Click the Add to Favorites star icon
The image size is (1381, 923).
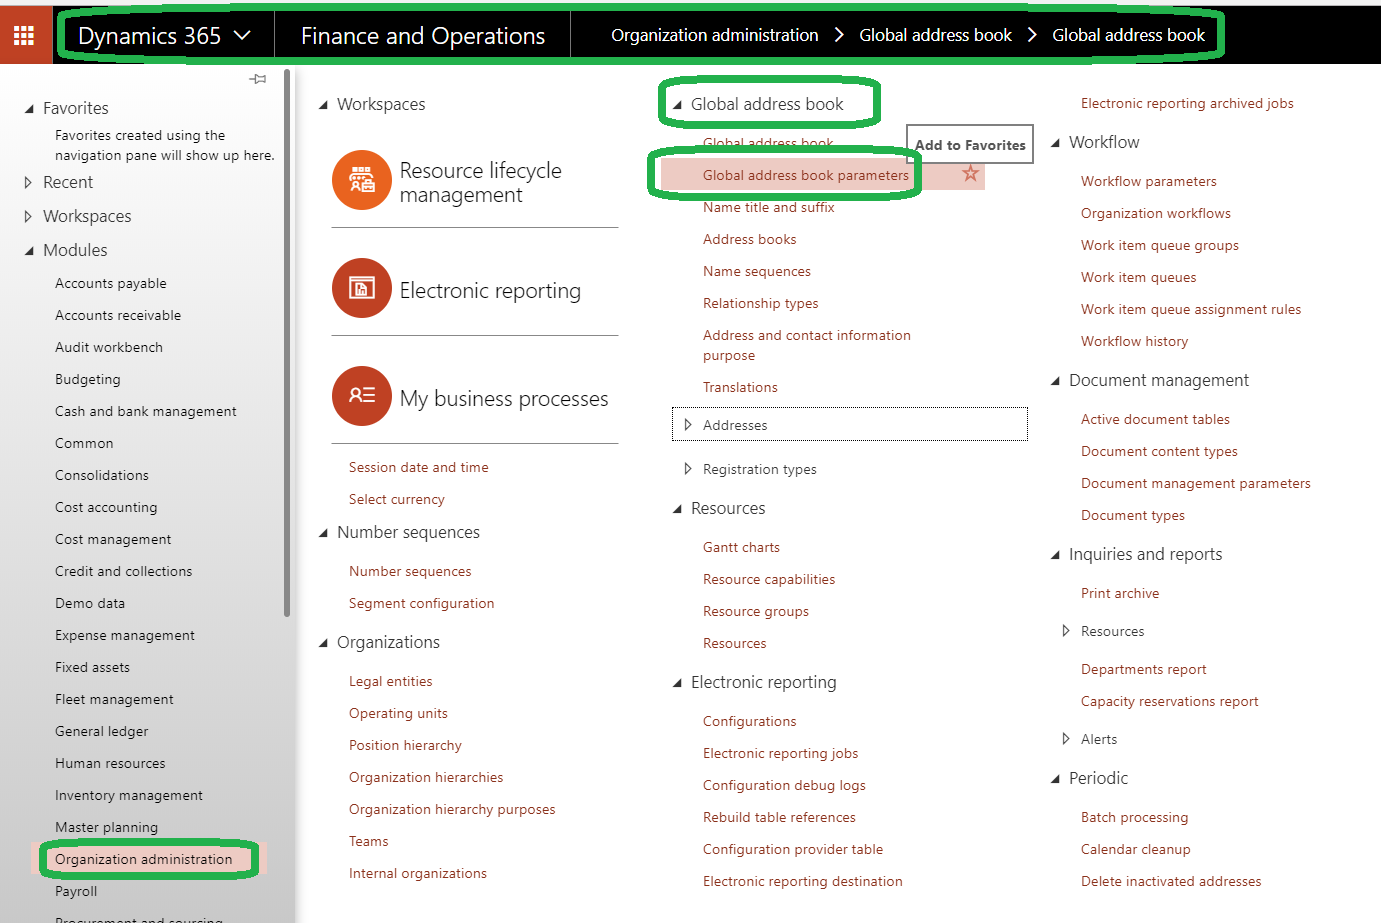pyautogui.click(x=970, y=174)
